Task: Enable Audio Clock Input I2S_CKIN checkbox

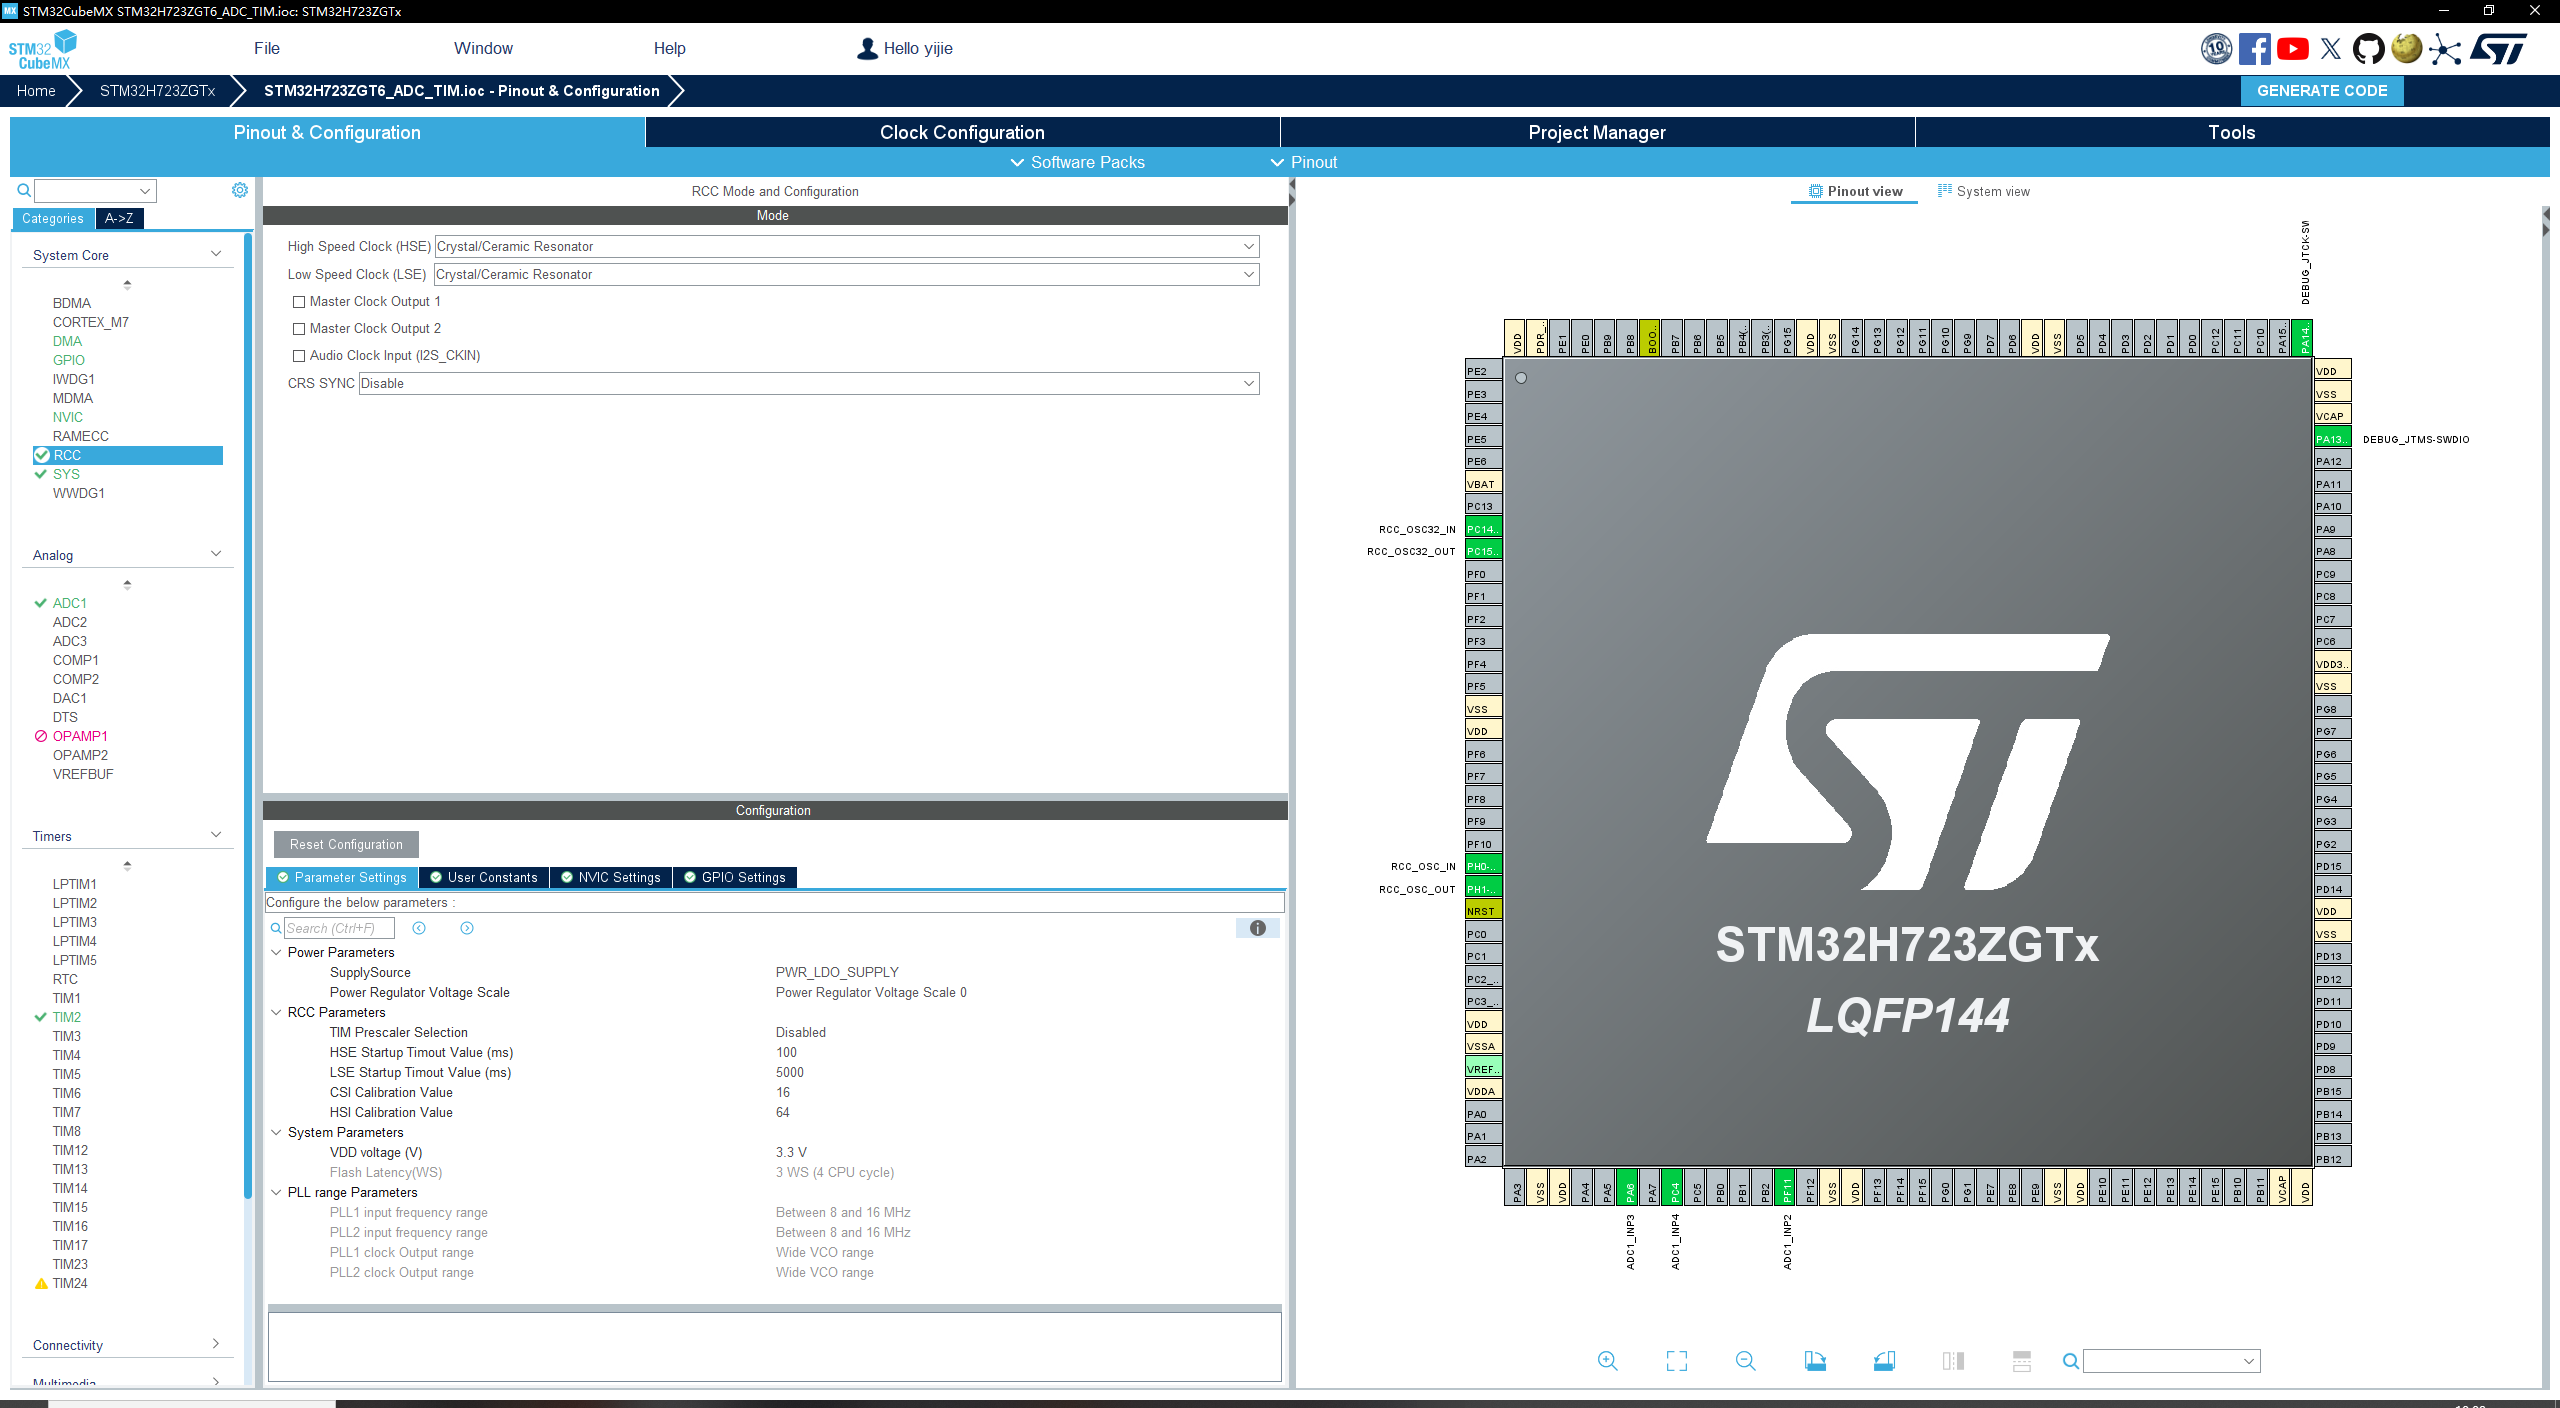Action: pyautogui.click(x=298, y=355)
